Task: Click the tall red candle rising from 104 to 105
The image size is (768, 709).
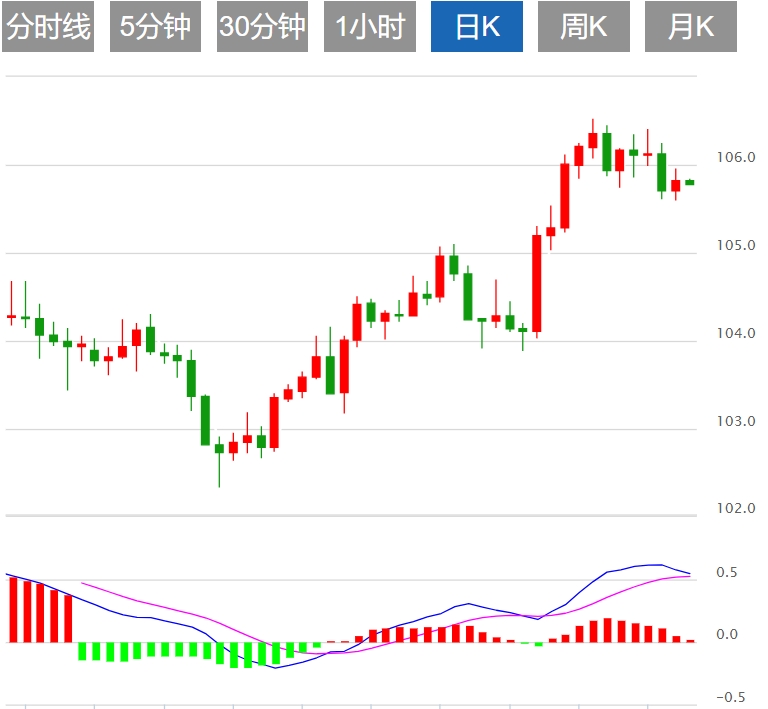Action: [x=537, y=284]
